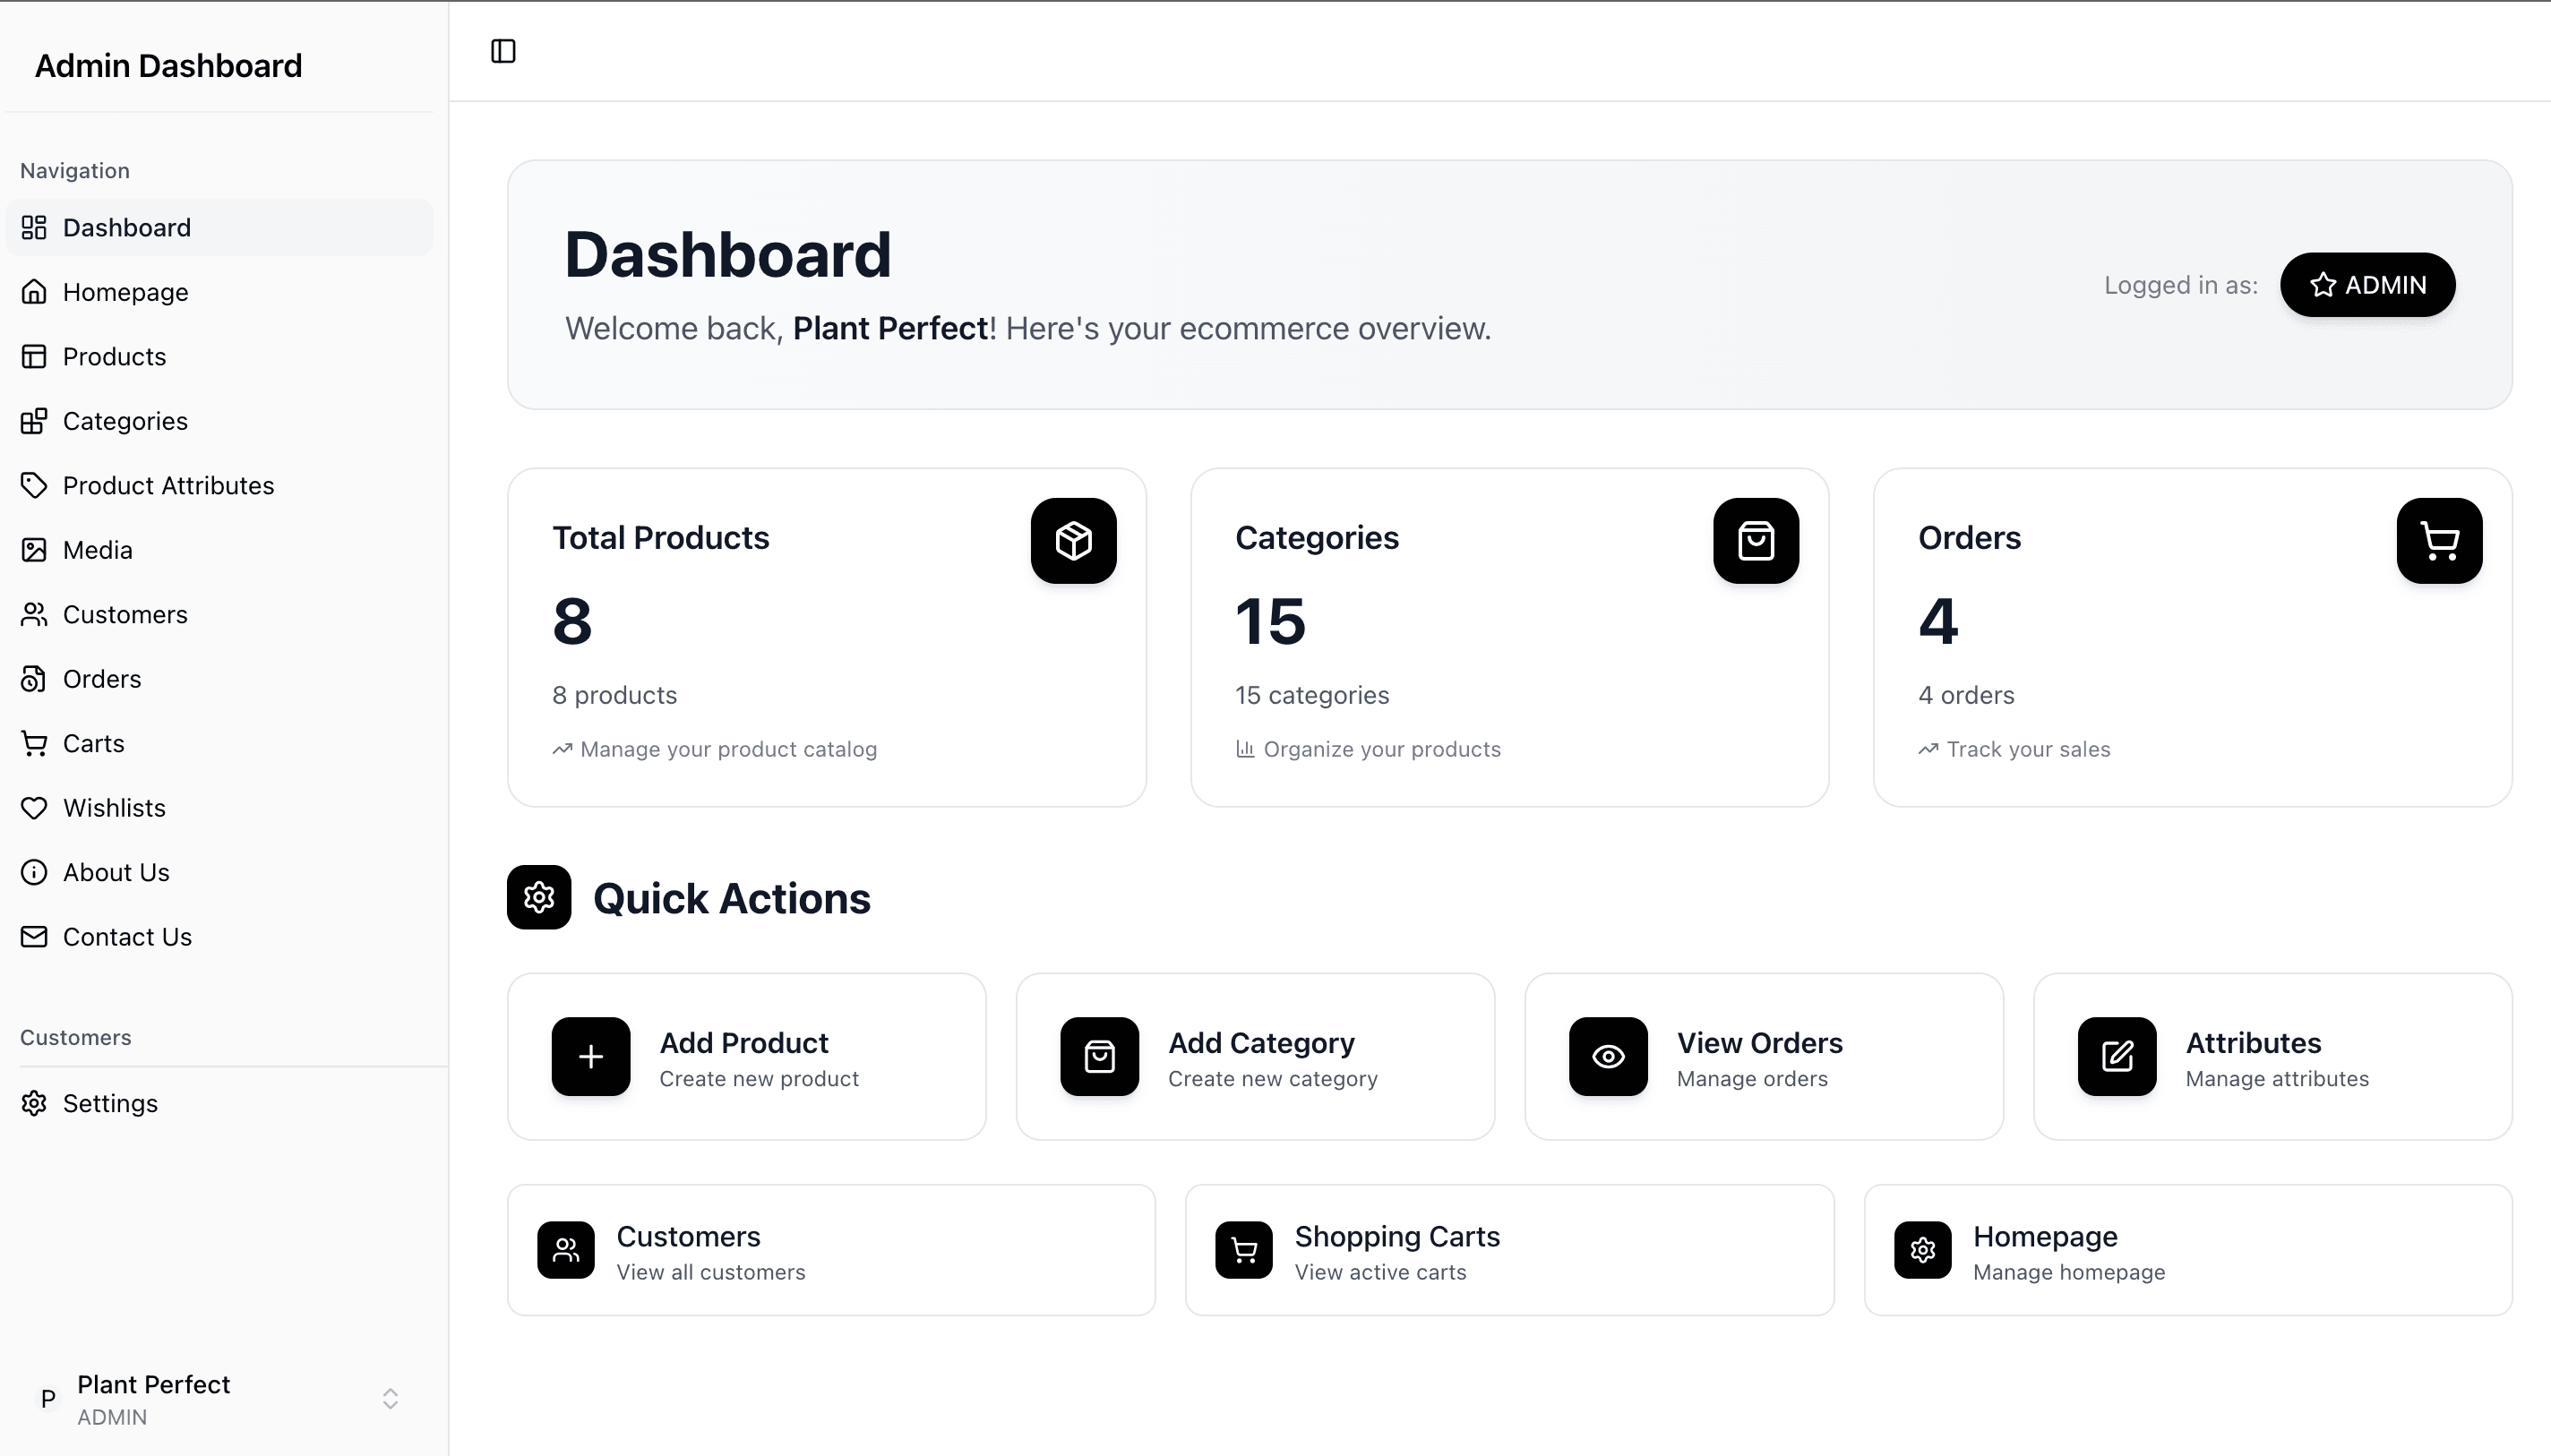Image resolution: width=2551 pixels, height=1456 pixels.
Task: Click the Attributes edit pencil icon
Action: pos(2117,1056)
